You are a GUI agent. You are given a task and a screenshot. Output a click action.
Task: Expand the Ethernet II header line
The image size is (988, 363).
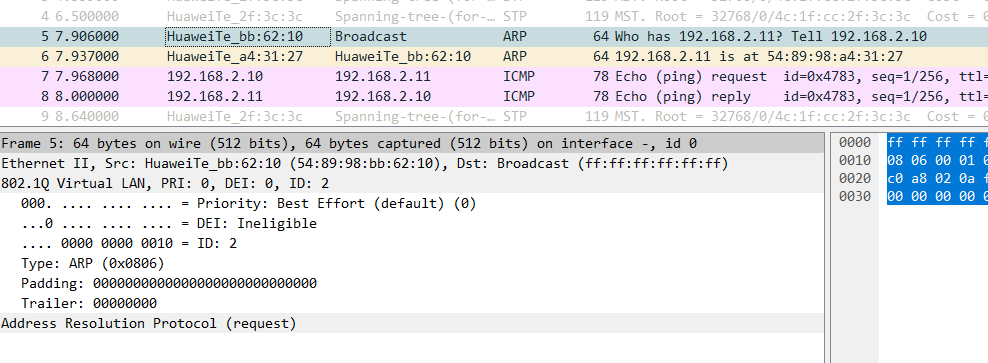click(411, 164)
